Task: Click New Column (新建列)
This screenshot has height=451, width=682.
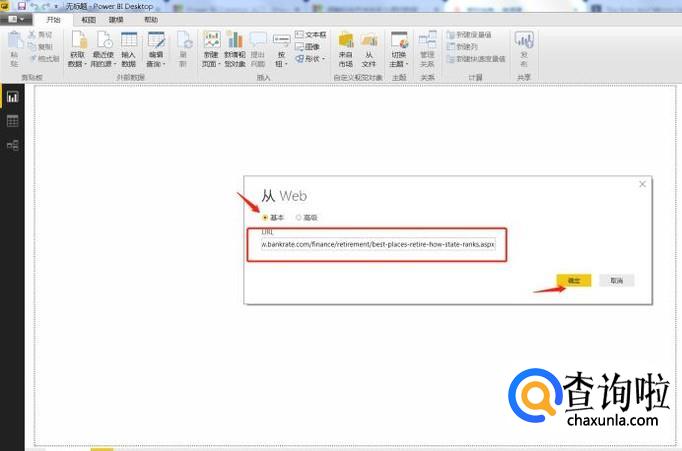Action: pos(462,47)
